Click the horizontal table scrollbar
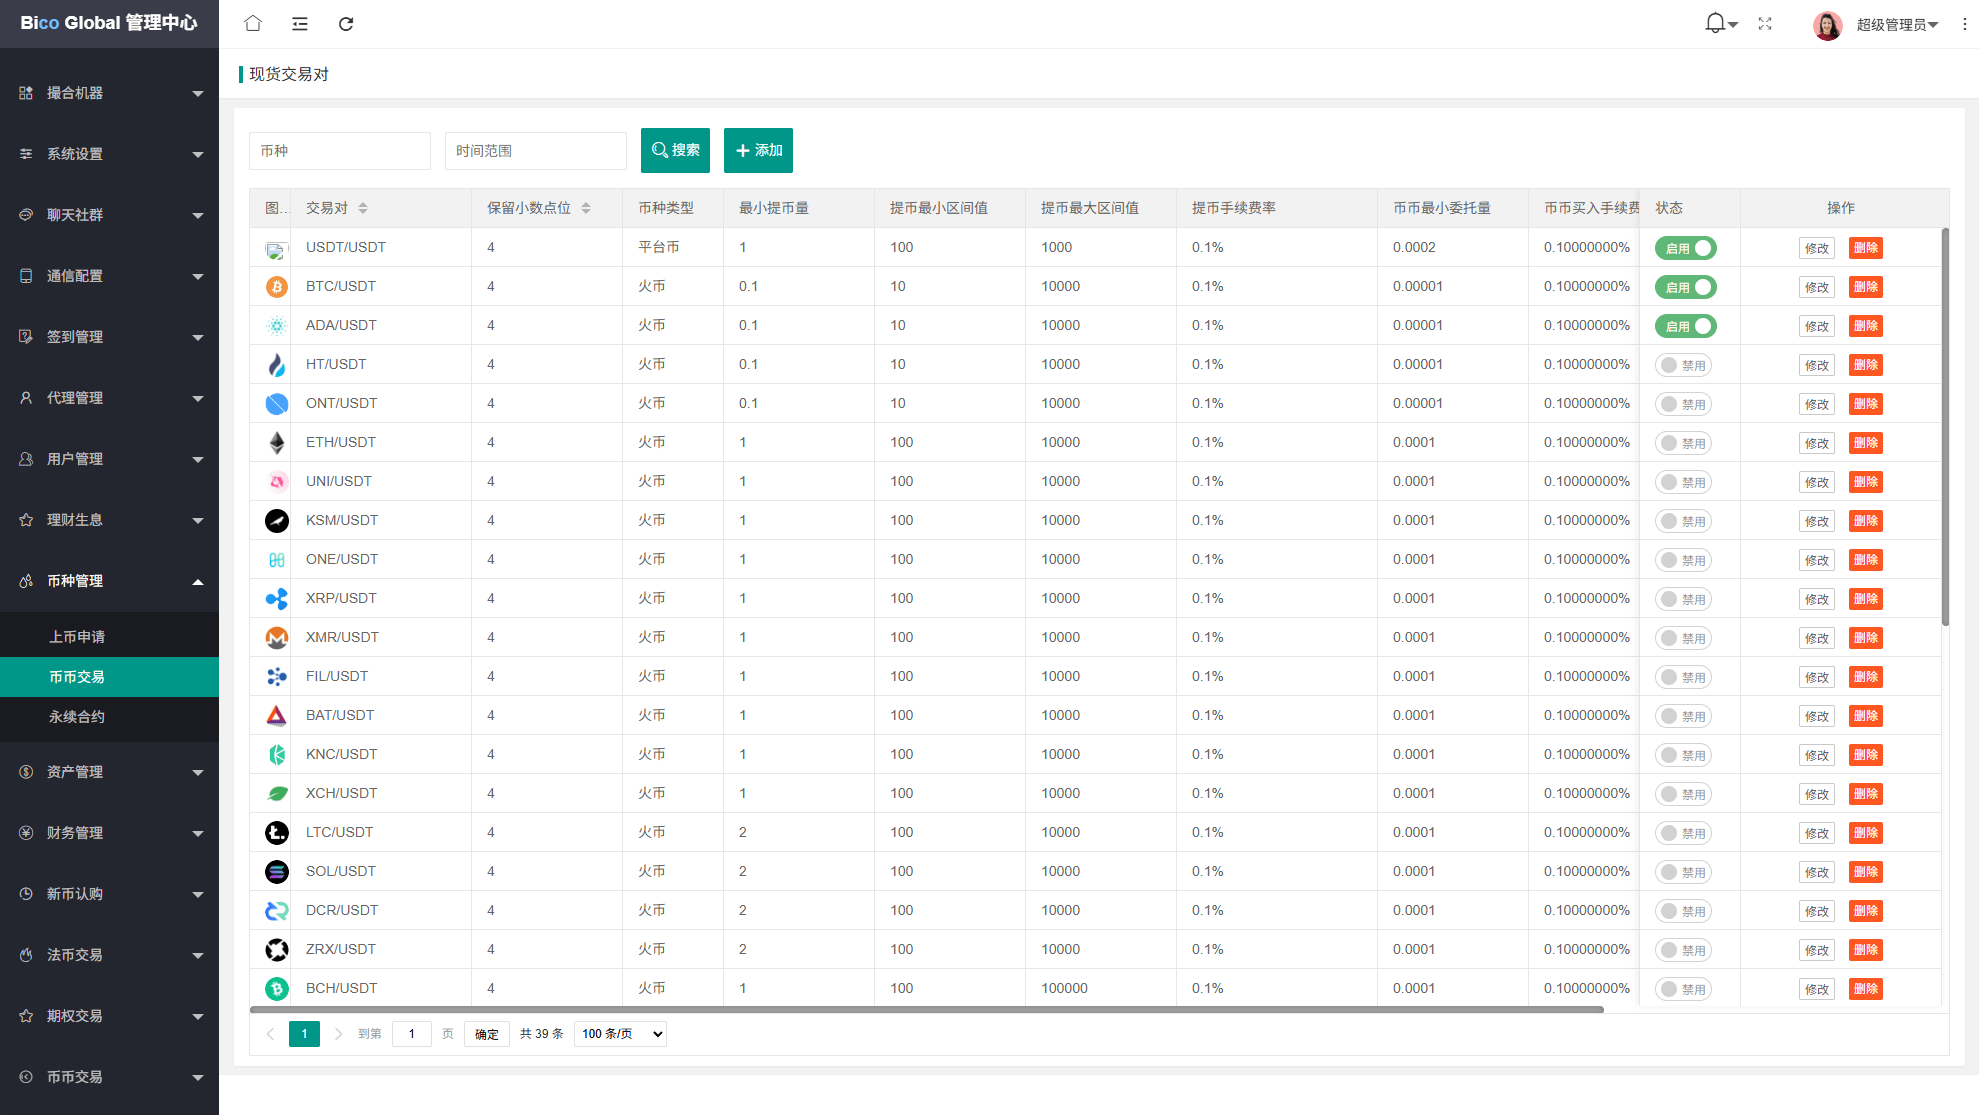The image size is (1979, 1115). [x=926, y=1010]
